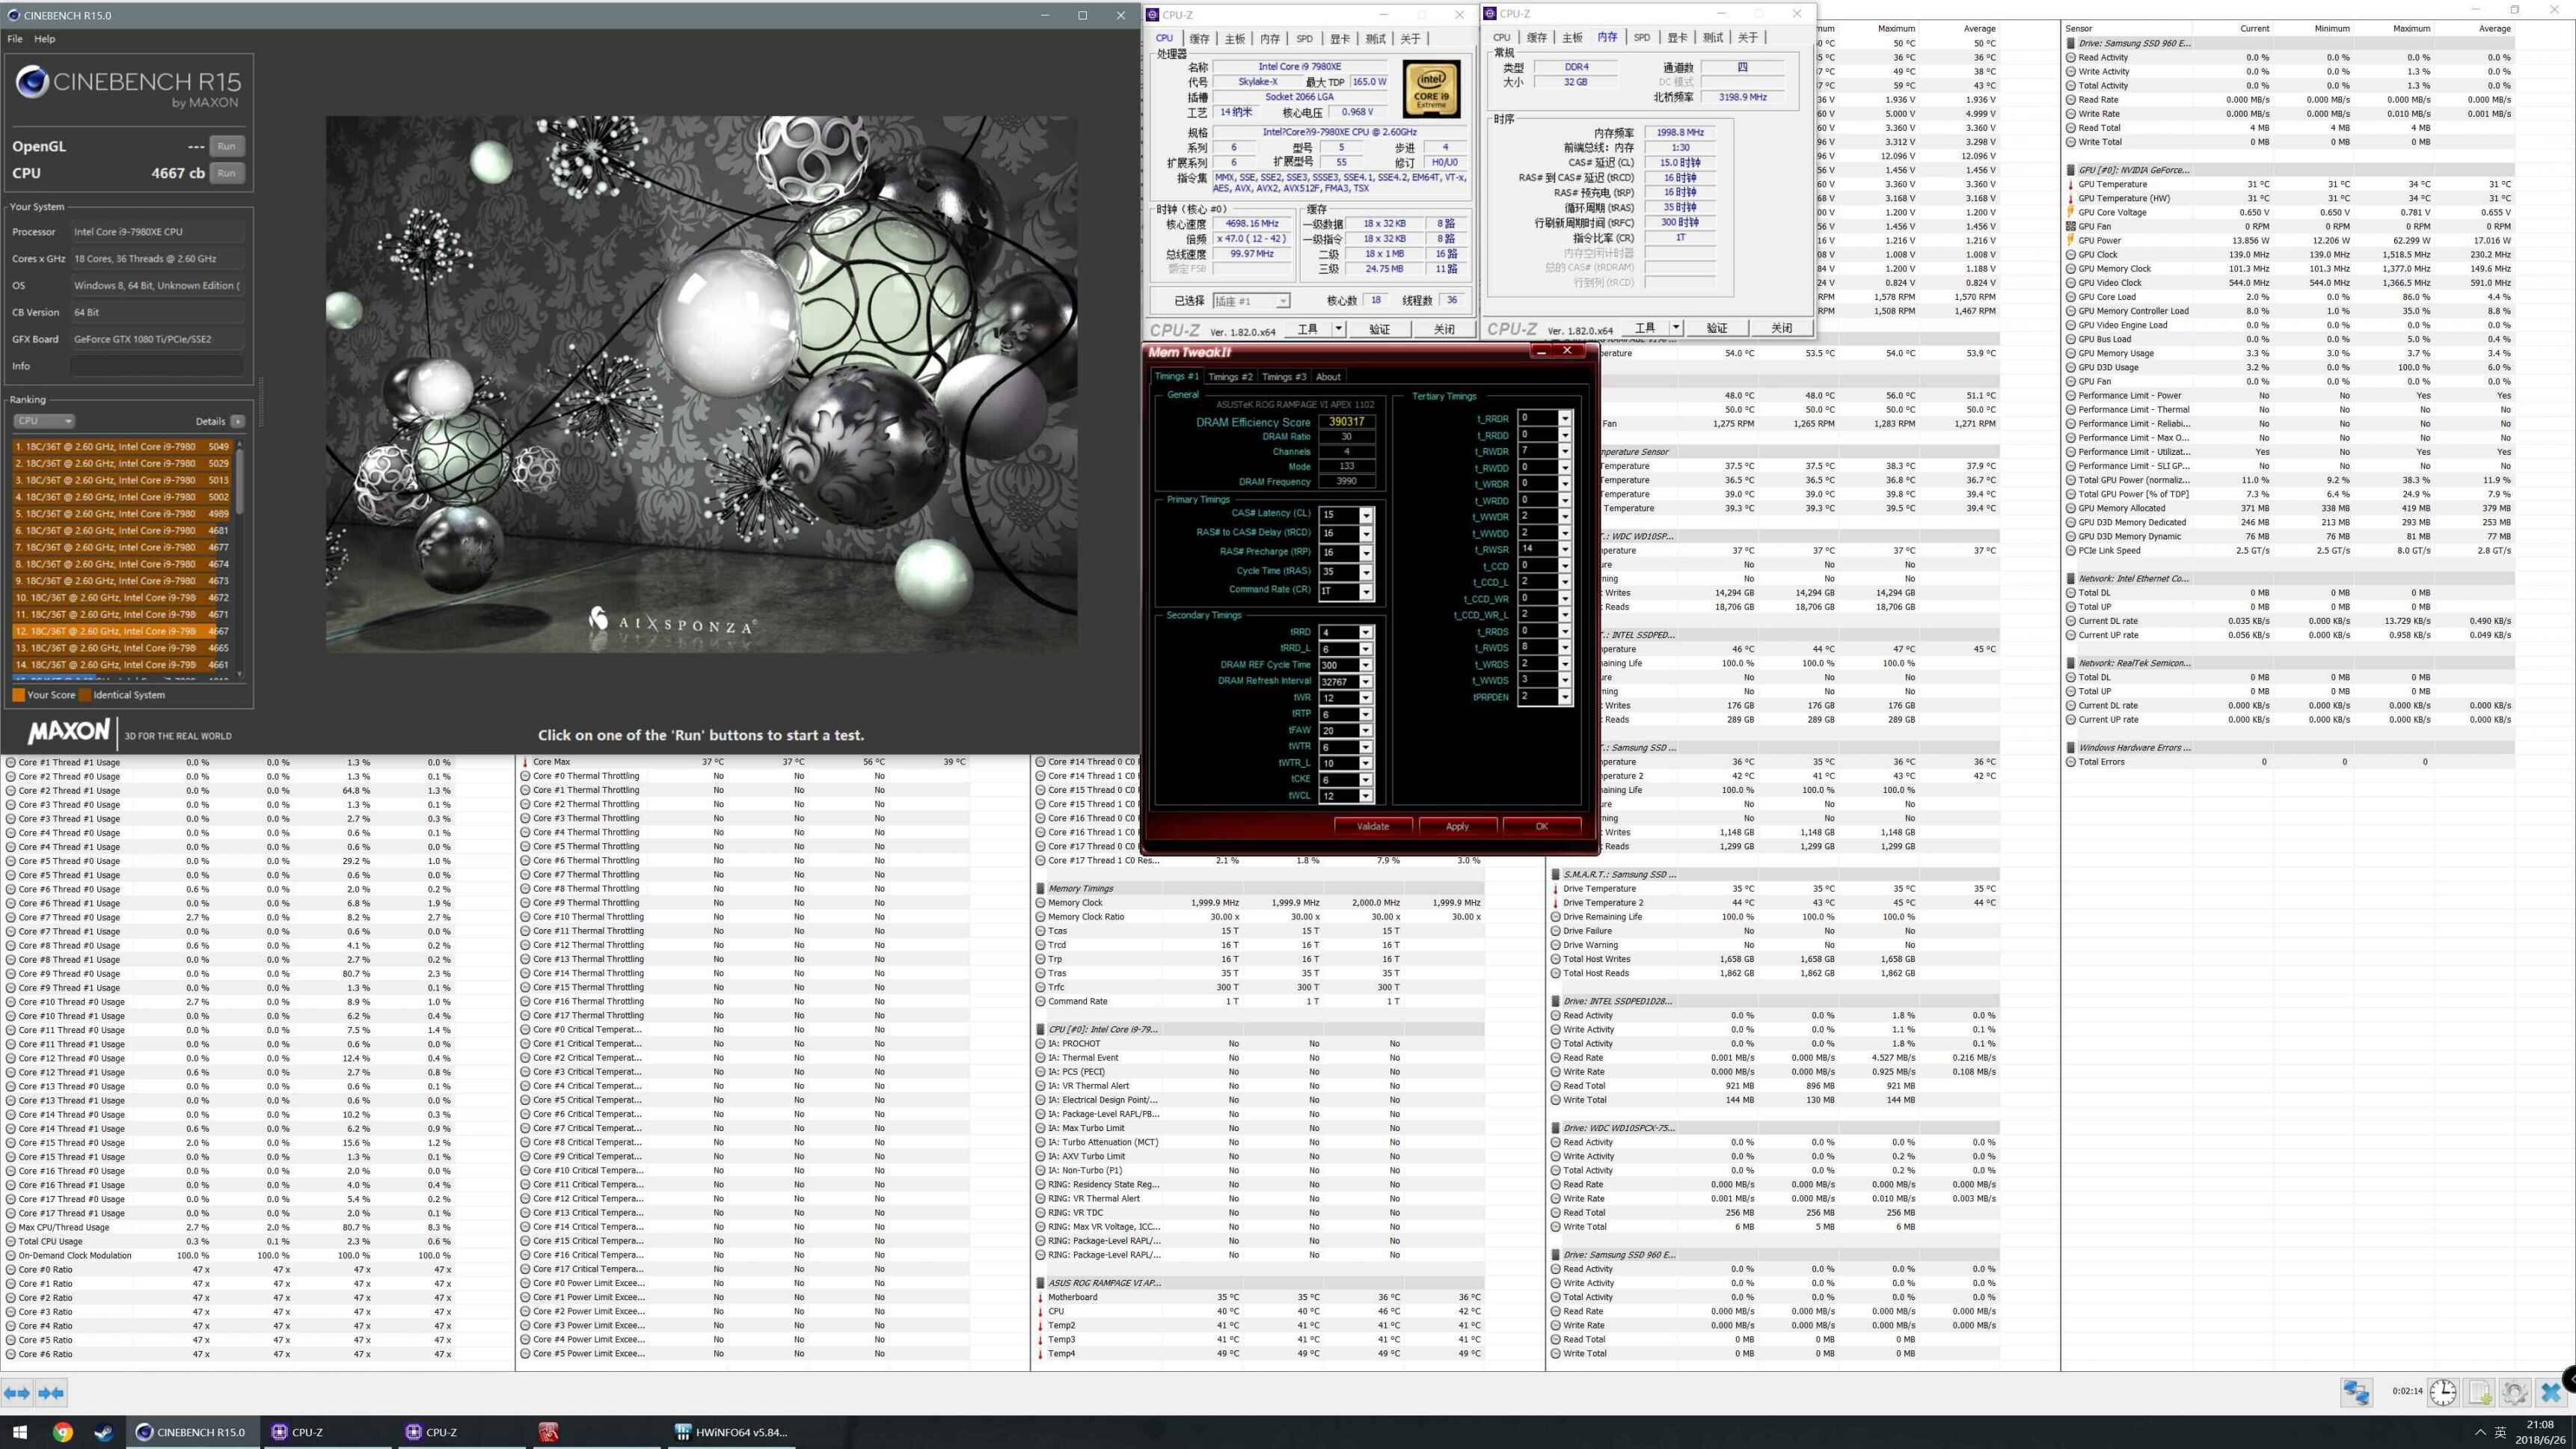This screenshot has width=2576, height=1449.
Task: Switch to Timings #3 tab
Action: pyautogui.click(x=1284, y=377)
